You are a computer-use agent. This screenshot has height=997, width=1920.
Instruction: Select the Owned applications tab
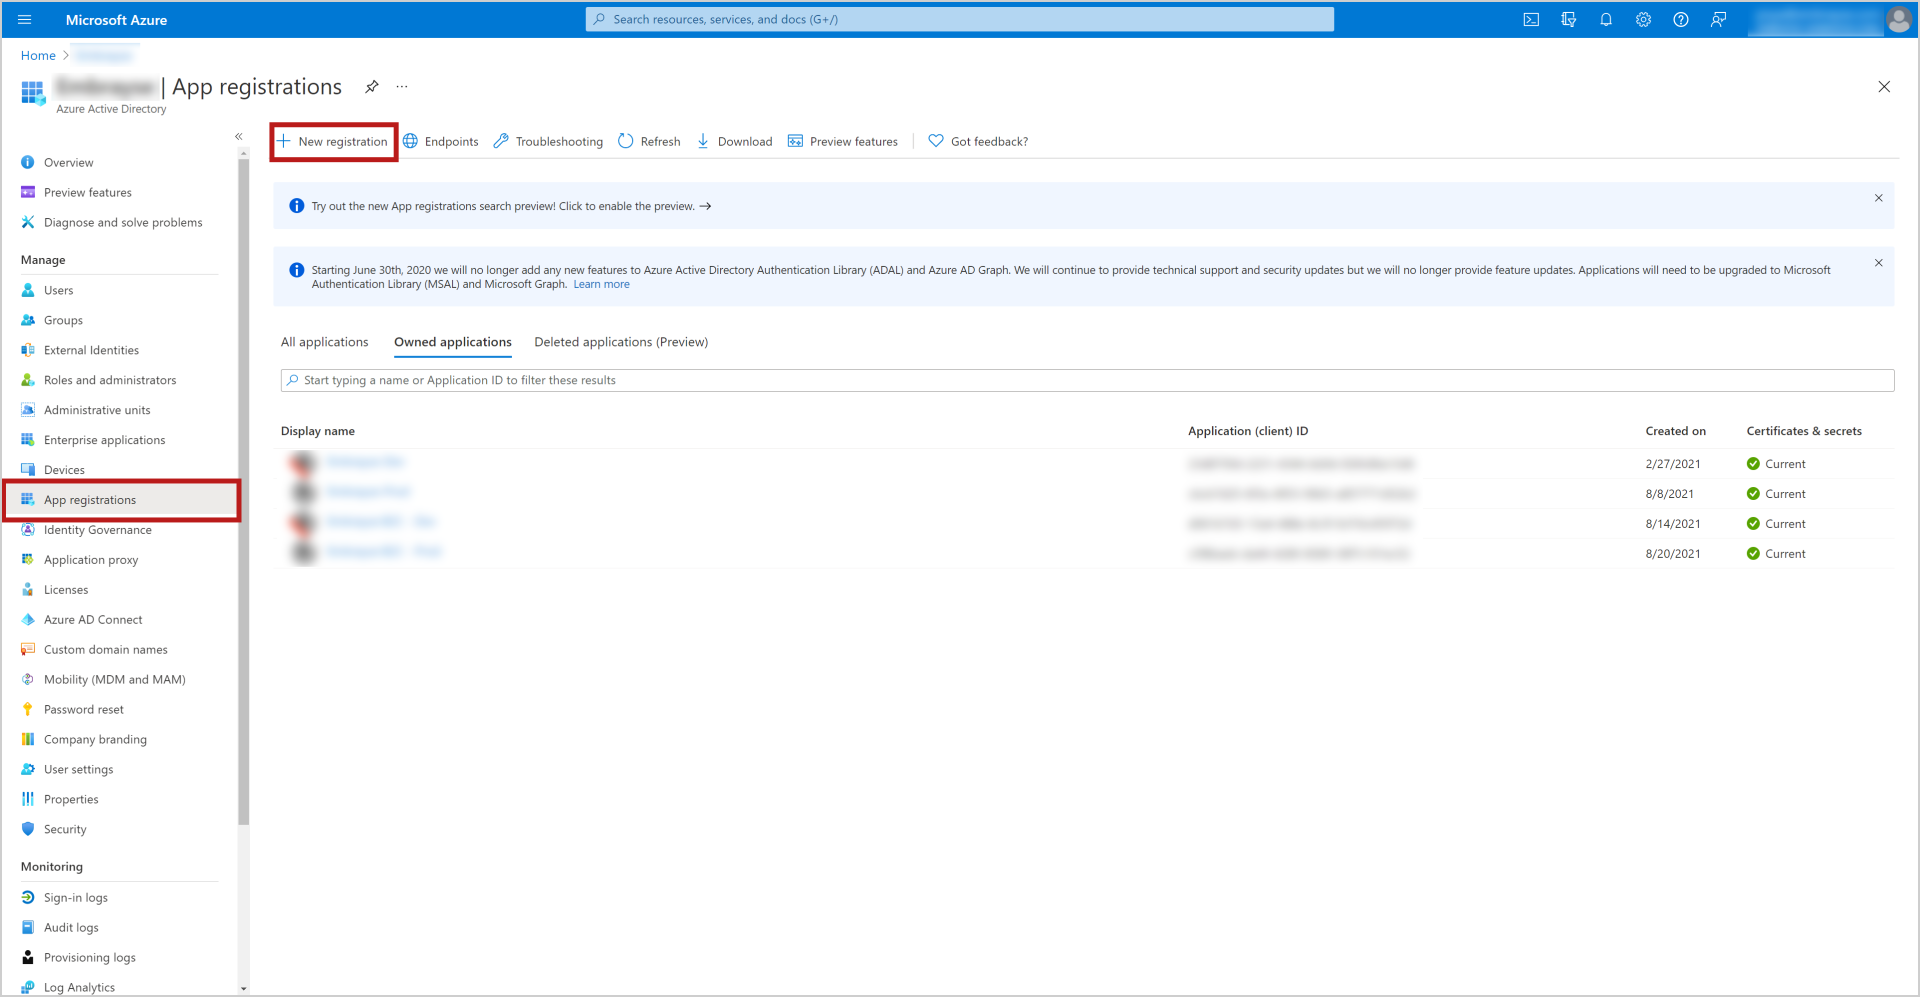(x=453, y=342)
